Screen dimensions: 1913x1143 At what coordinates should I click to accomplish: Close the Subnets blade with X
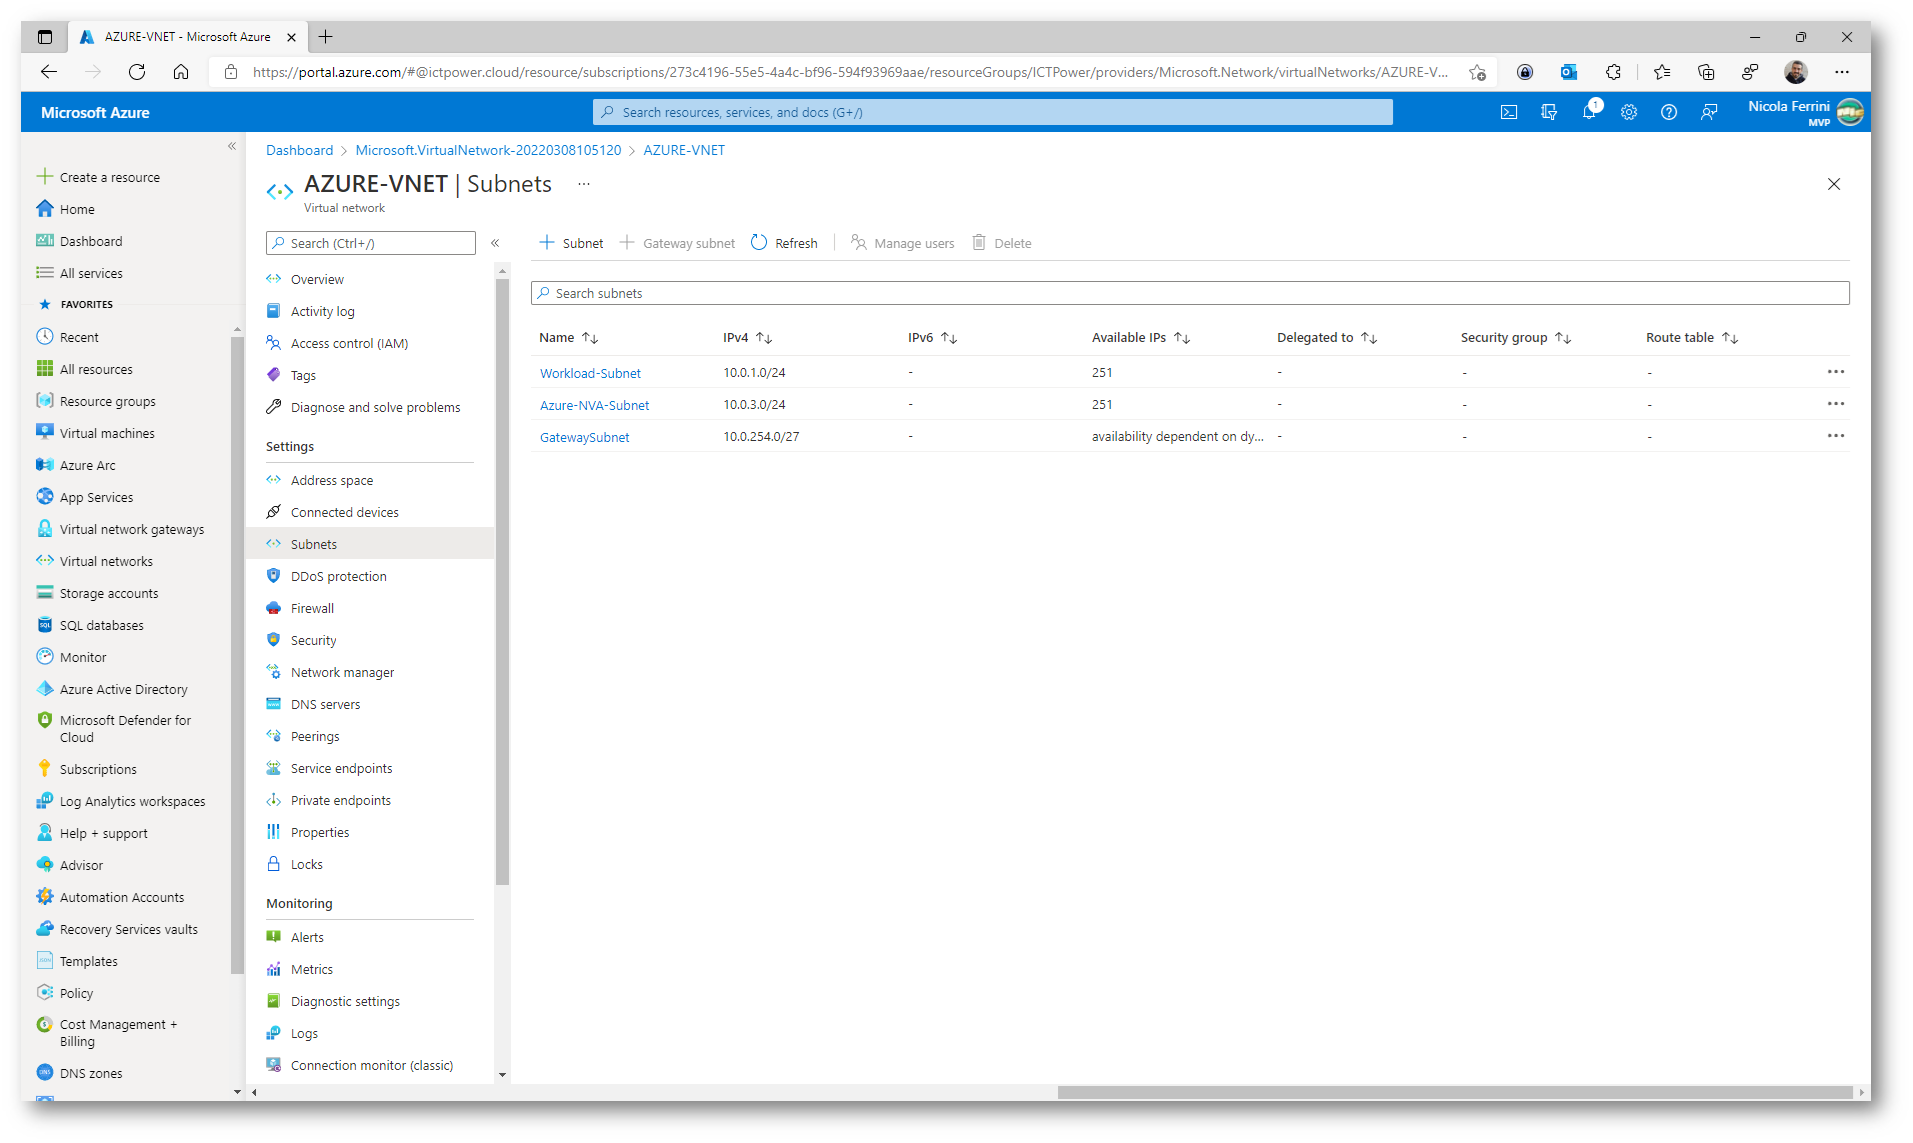(x=1834, y=184)
